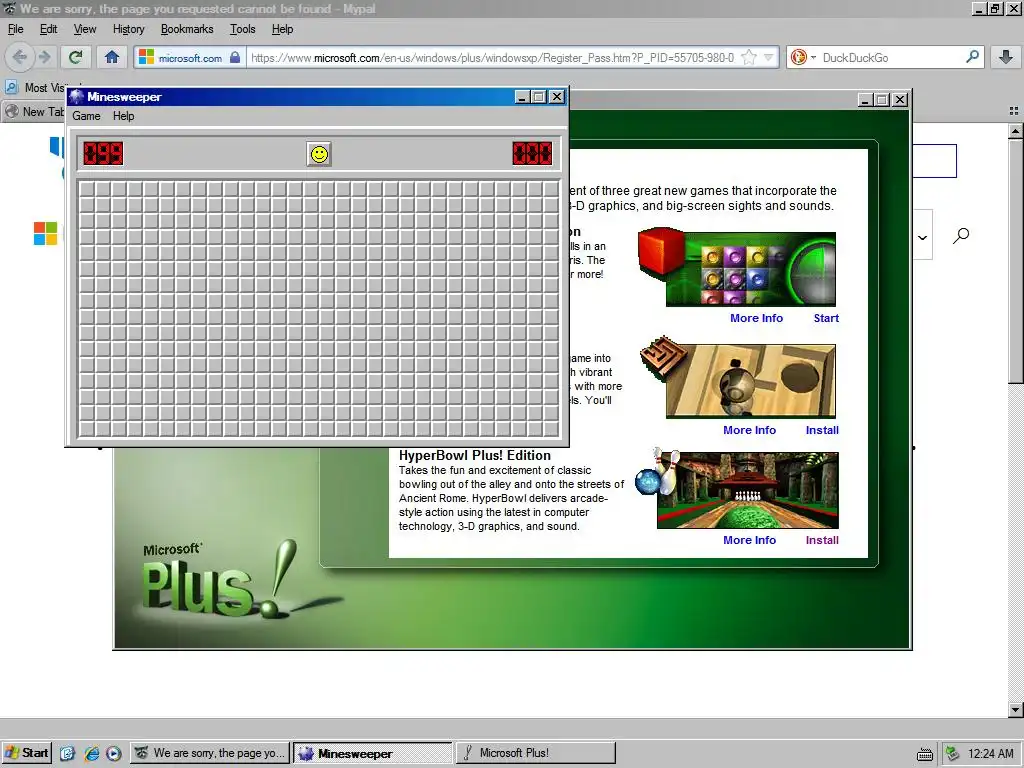
Task: Expand the chevron dropdown beside the page search
Action: coord(922,237)
